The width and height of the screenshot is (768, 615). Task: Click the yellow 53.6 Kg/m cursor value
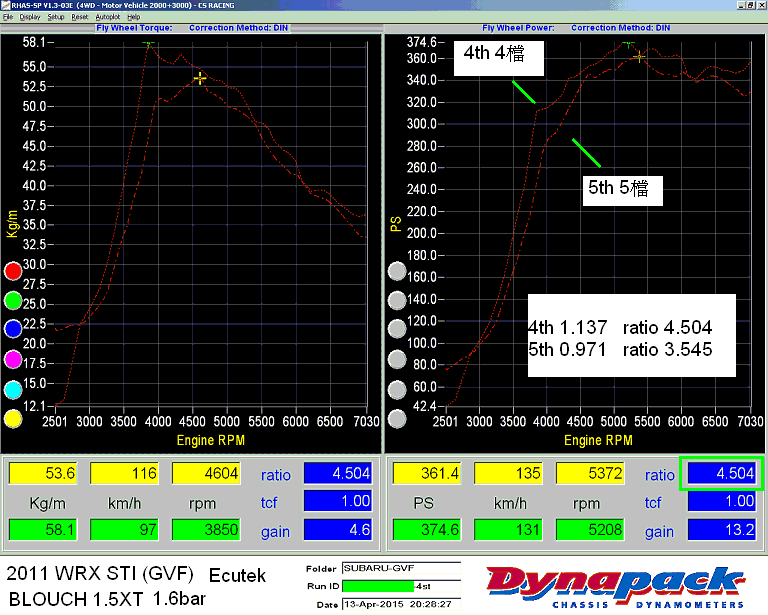coord(43,473)
